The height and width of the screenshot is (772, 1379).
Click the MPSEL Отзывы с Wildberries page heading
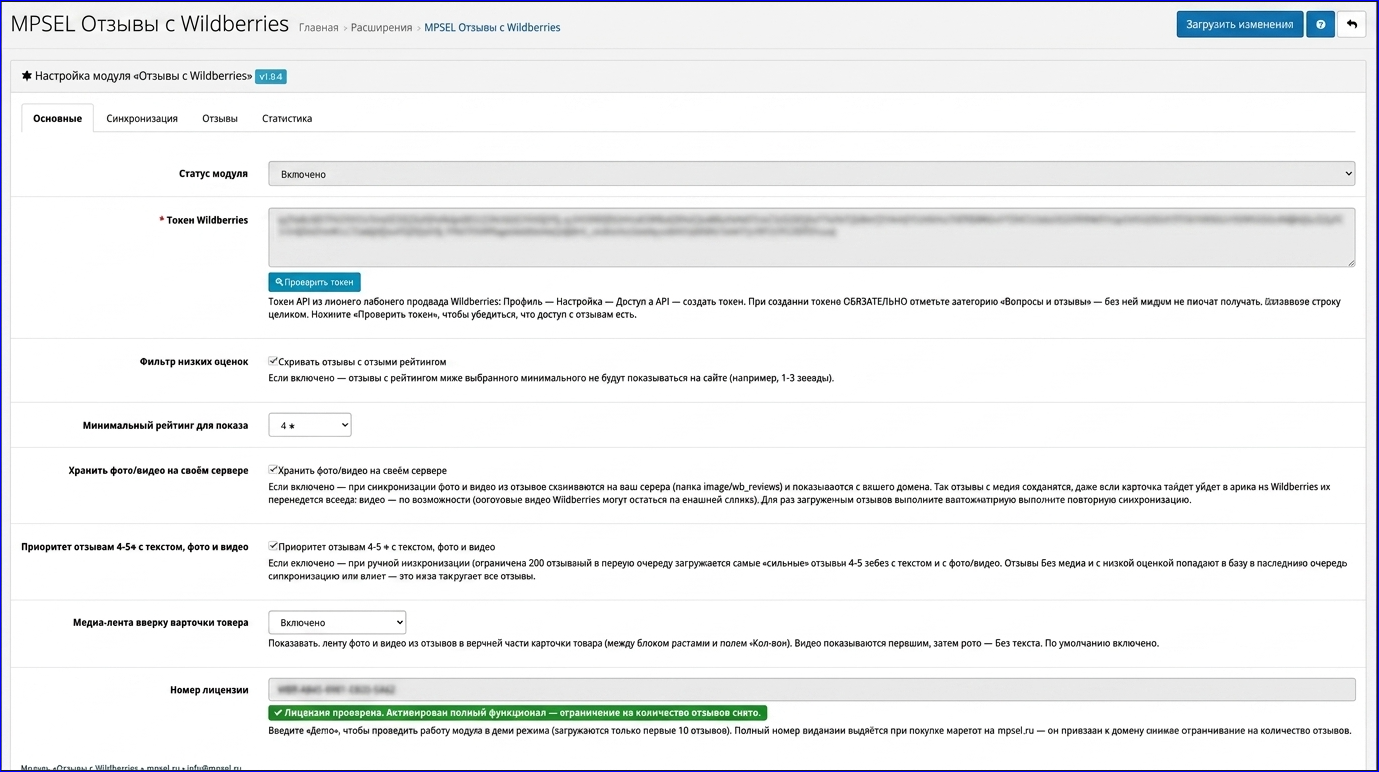pos(150,24)
